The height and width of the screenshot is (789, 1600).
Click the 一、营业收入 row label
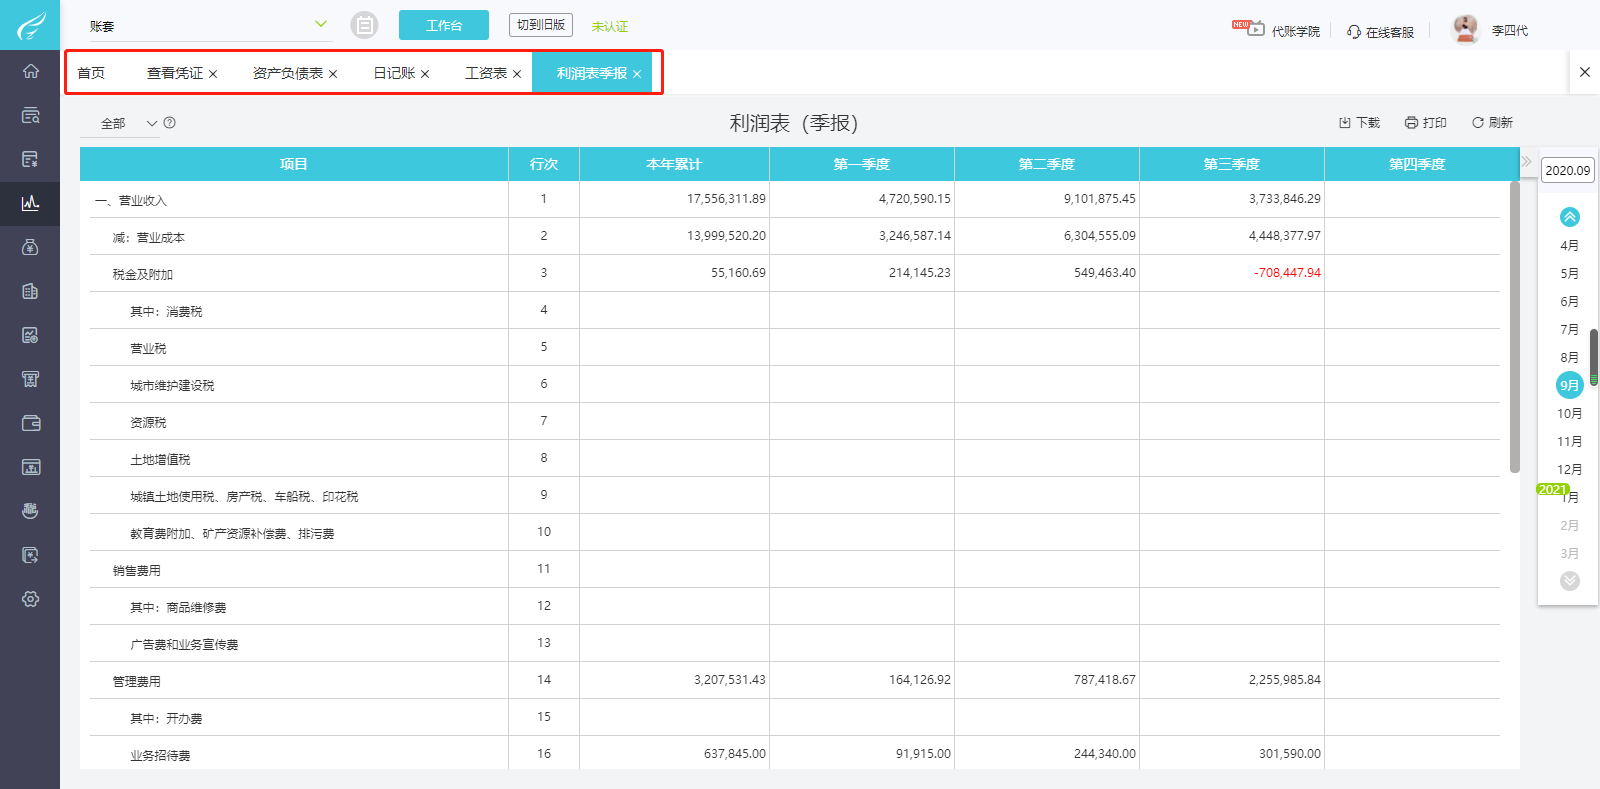131,201
